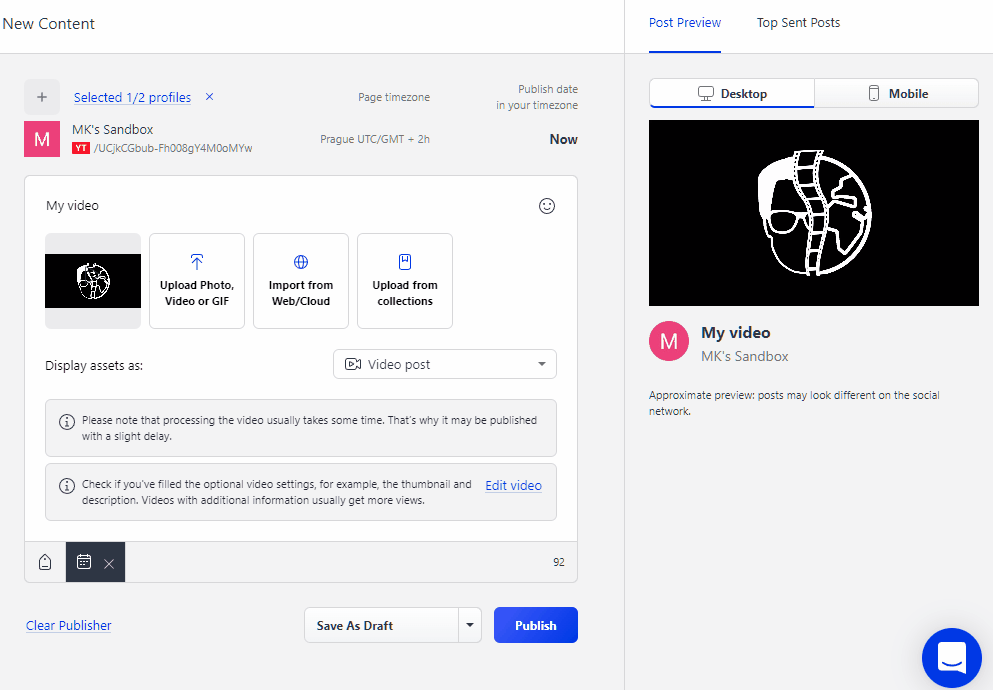The image size is (993, 690).
Task: Click the label tag icon in the composer footer
Action: (x=45, y=562)
